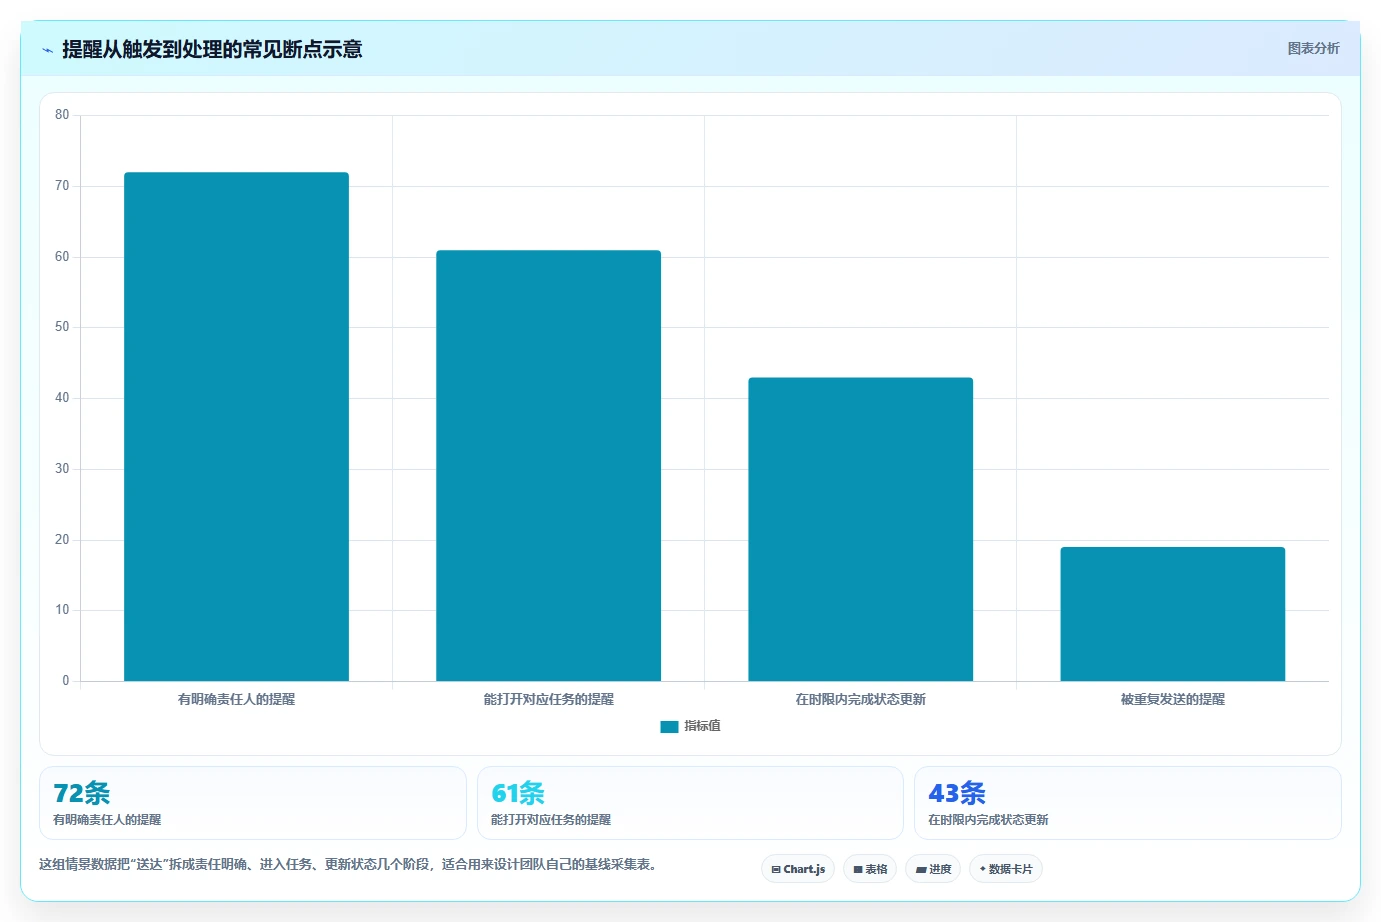
Task: Select the 有明确责任人的提醒 bar in chart
Action: tap(236, 427)
